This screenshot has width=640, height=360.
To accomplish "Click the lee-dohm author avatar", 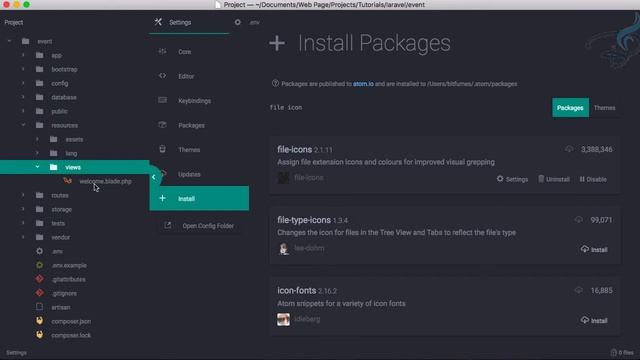I will 283,248.
